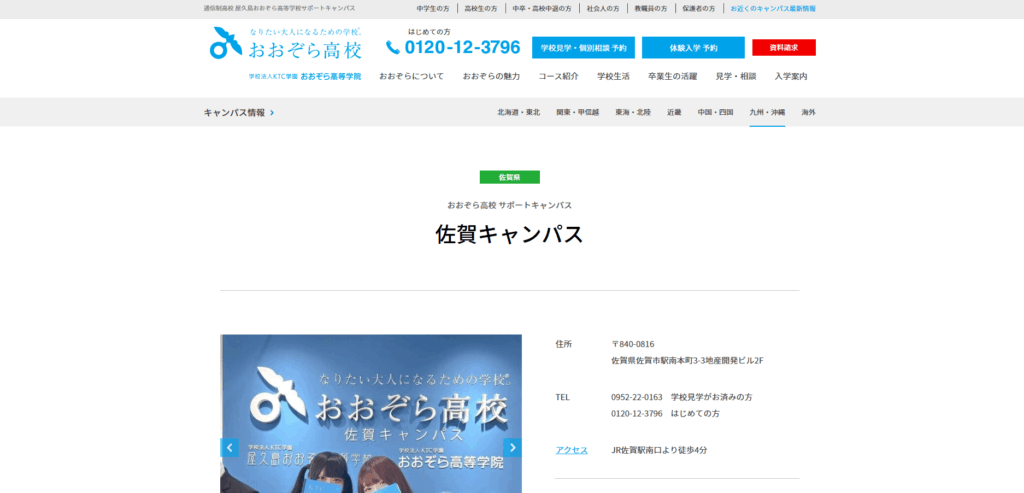
Task: Click the red 資料請求 button
Action: coord(784,48)
